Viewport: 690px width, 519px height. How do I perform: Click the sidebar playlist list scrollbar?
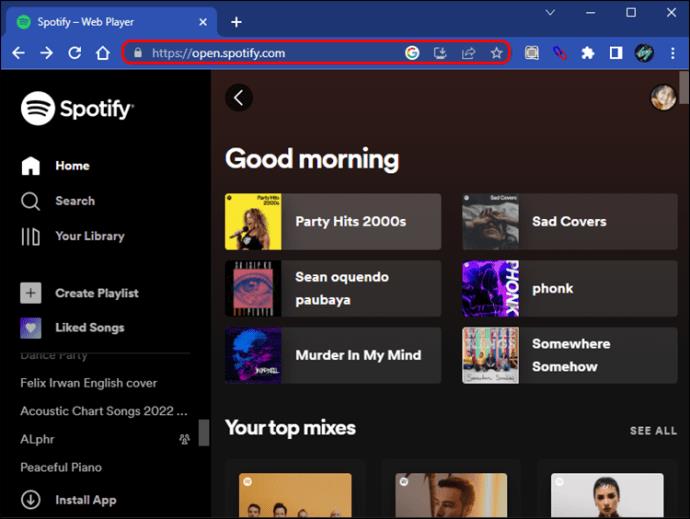tap(204, 433)
